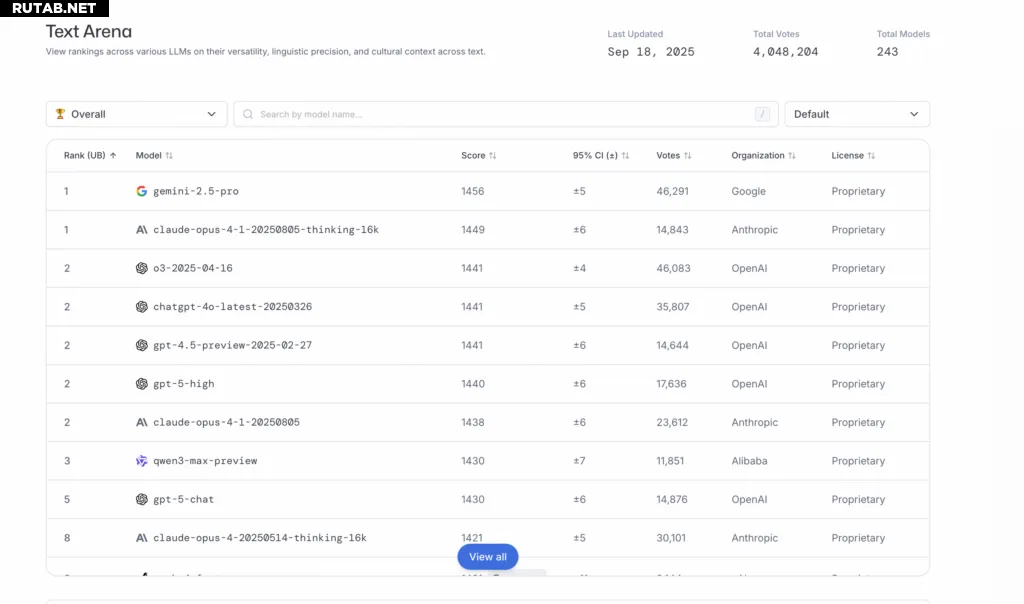The height and width of the screenshot is (604, 1024).
Task: Open the Default style dropdown
Action: 857,114
